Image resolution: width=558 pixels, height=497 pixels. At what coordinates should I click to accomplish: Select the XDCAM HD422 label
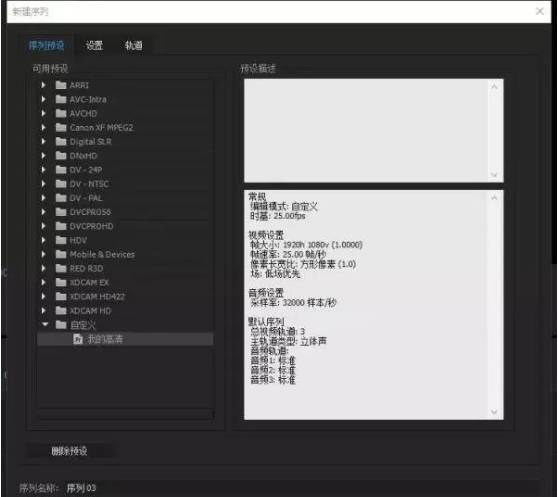(97, 296)
